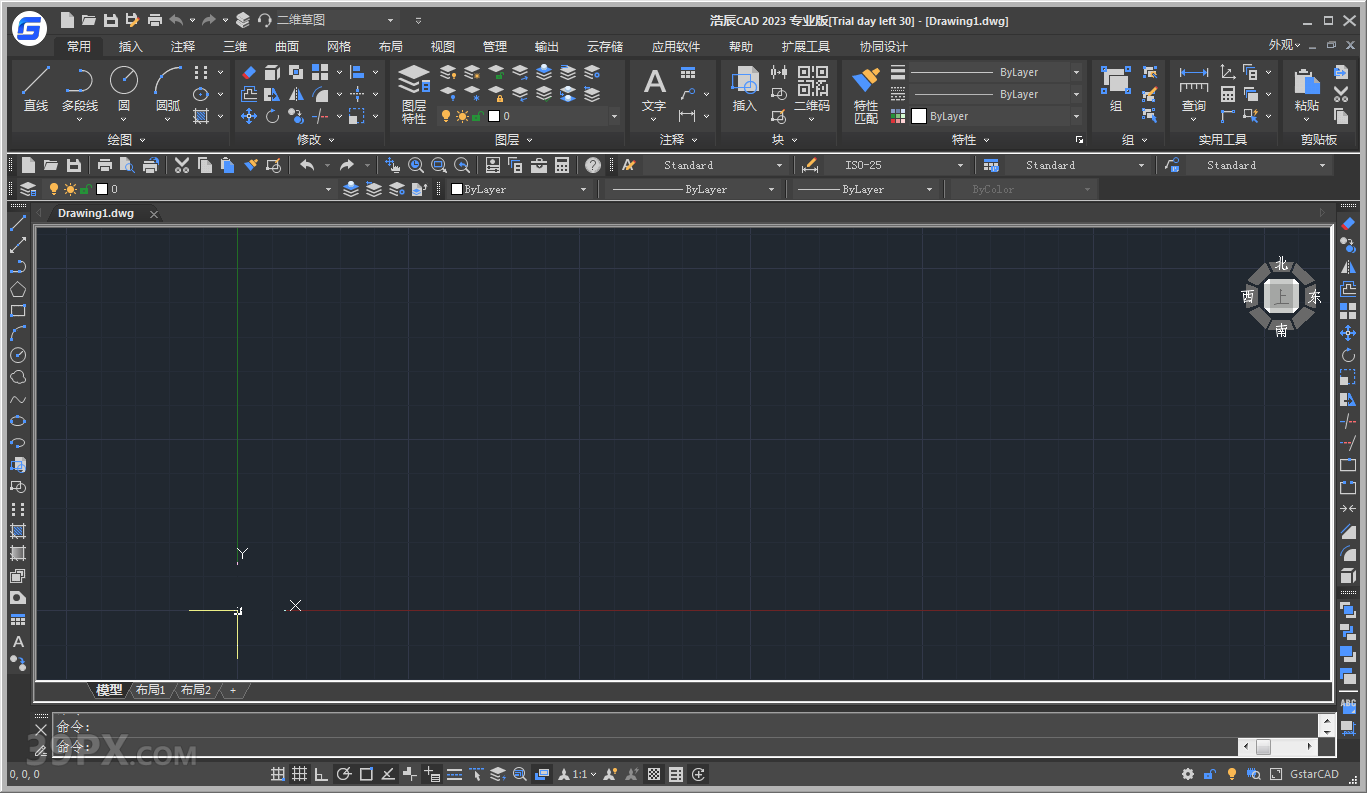Click the help question mark icon
This screenshot has height=793, width=1367.
(593, 165)
